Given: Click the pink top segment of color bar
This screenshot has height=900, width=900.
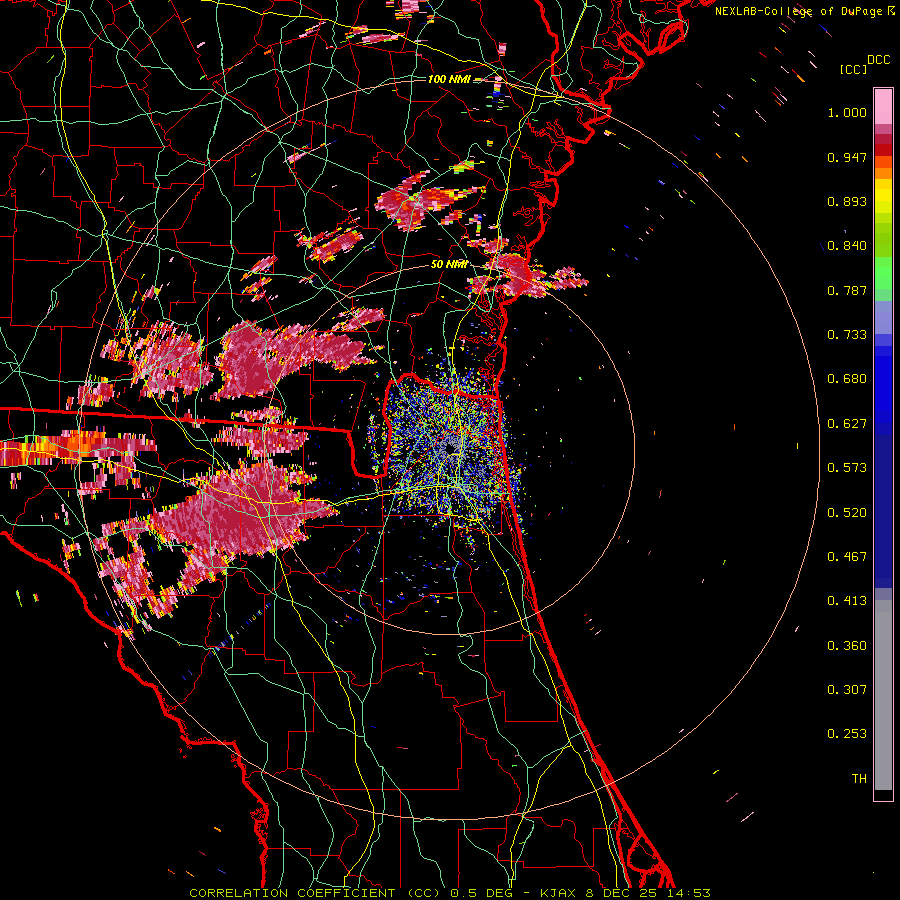Looking at the screenshot, I should pos(883,107).
